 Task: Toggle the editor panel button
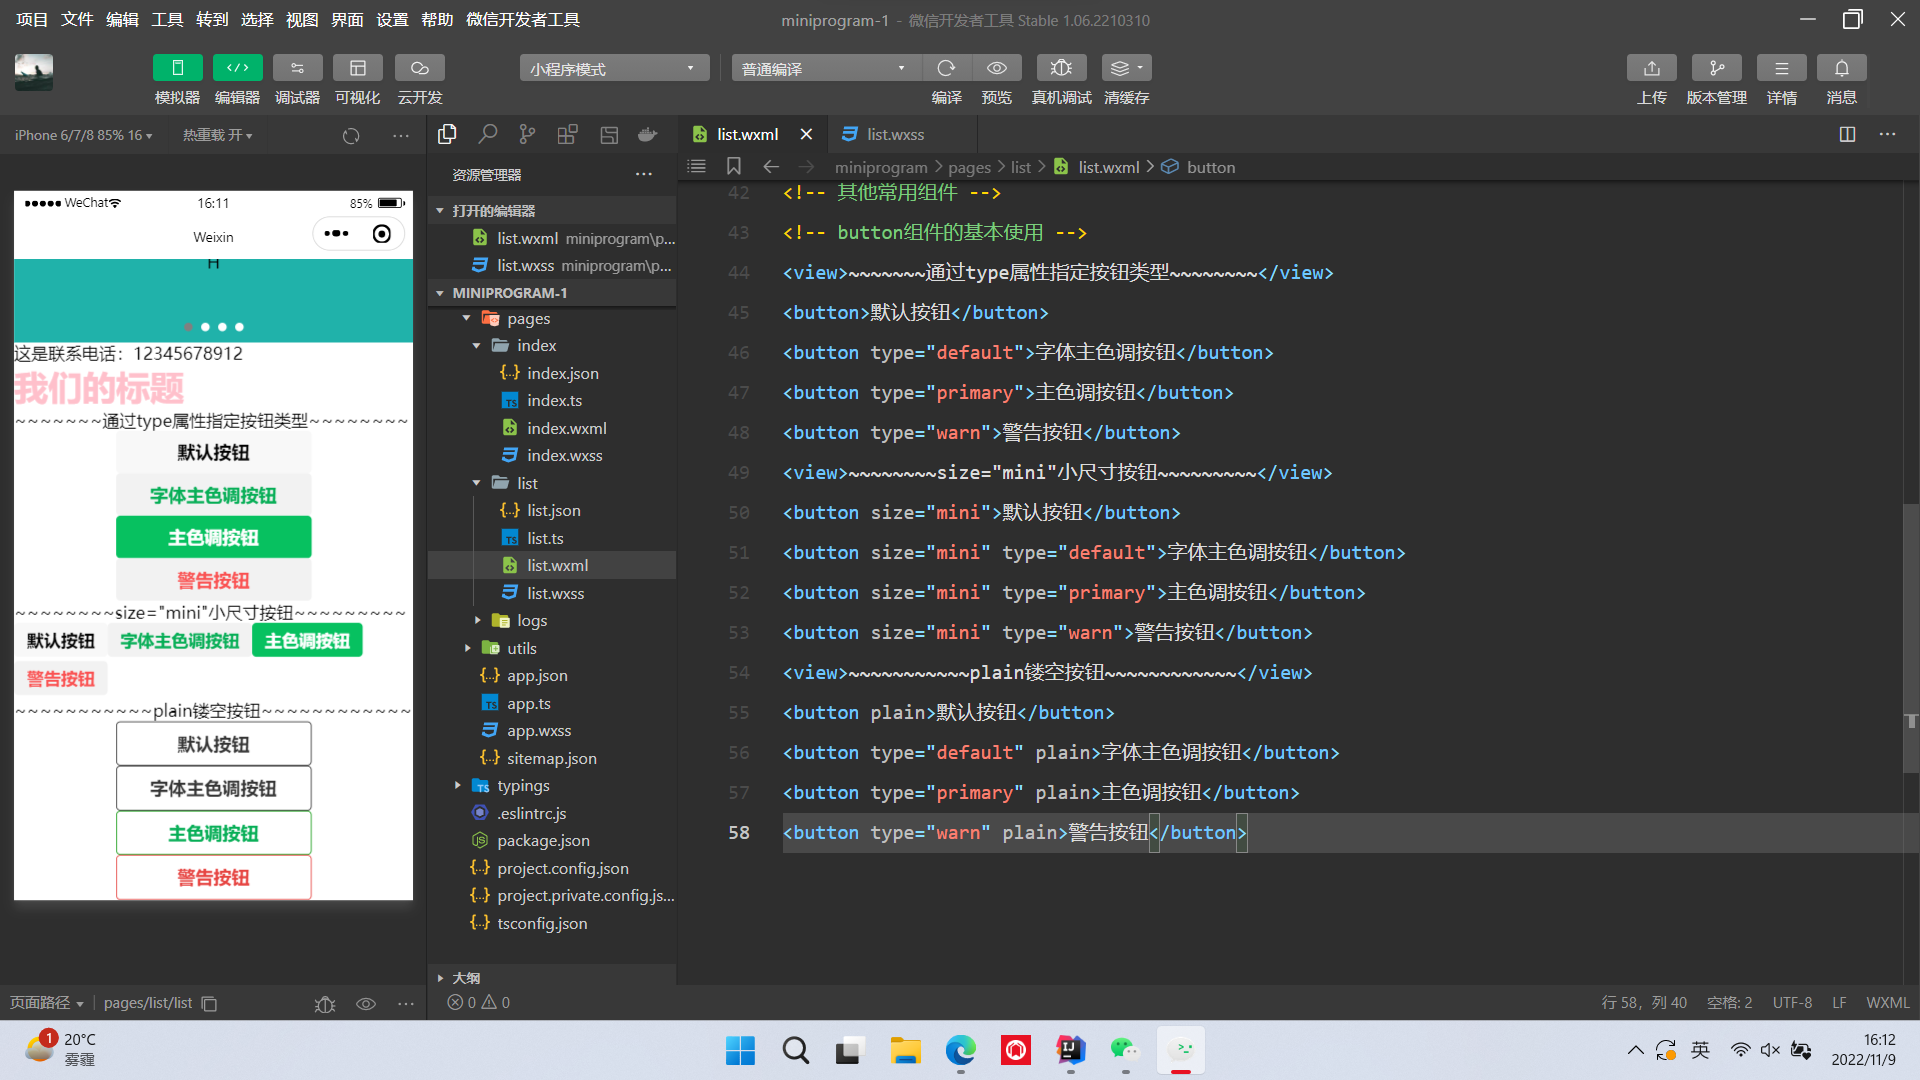point(237,68)
